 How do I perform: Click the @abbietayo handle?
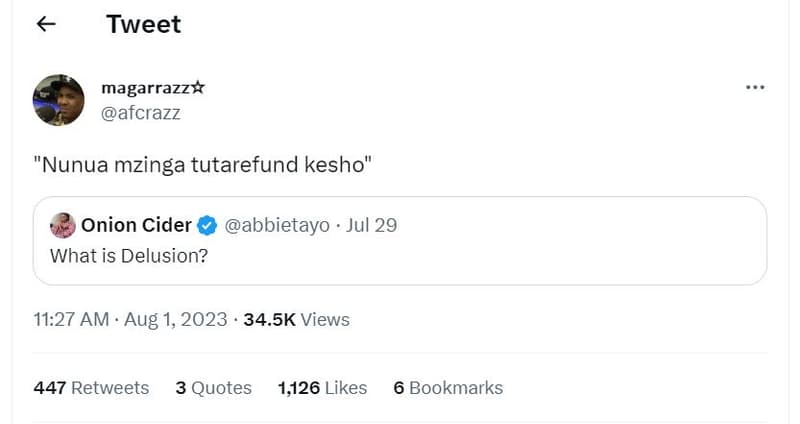pos(276,225)
